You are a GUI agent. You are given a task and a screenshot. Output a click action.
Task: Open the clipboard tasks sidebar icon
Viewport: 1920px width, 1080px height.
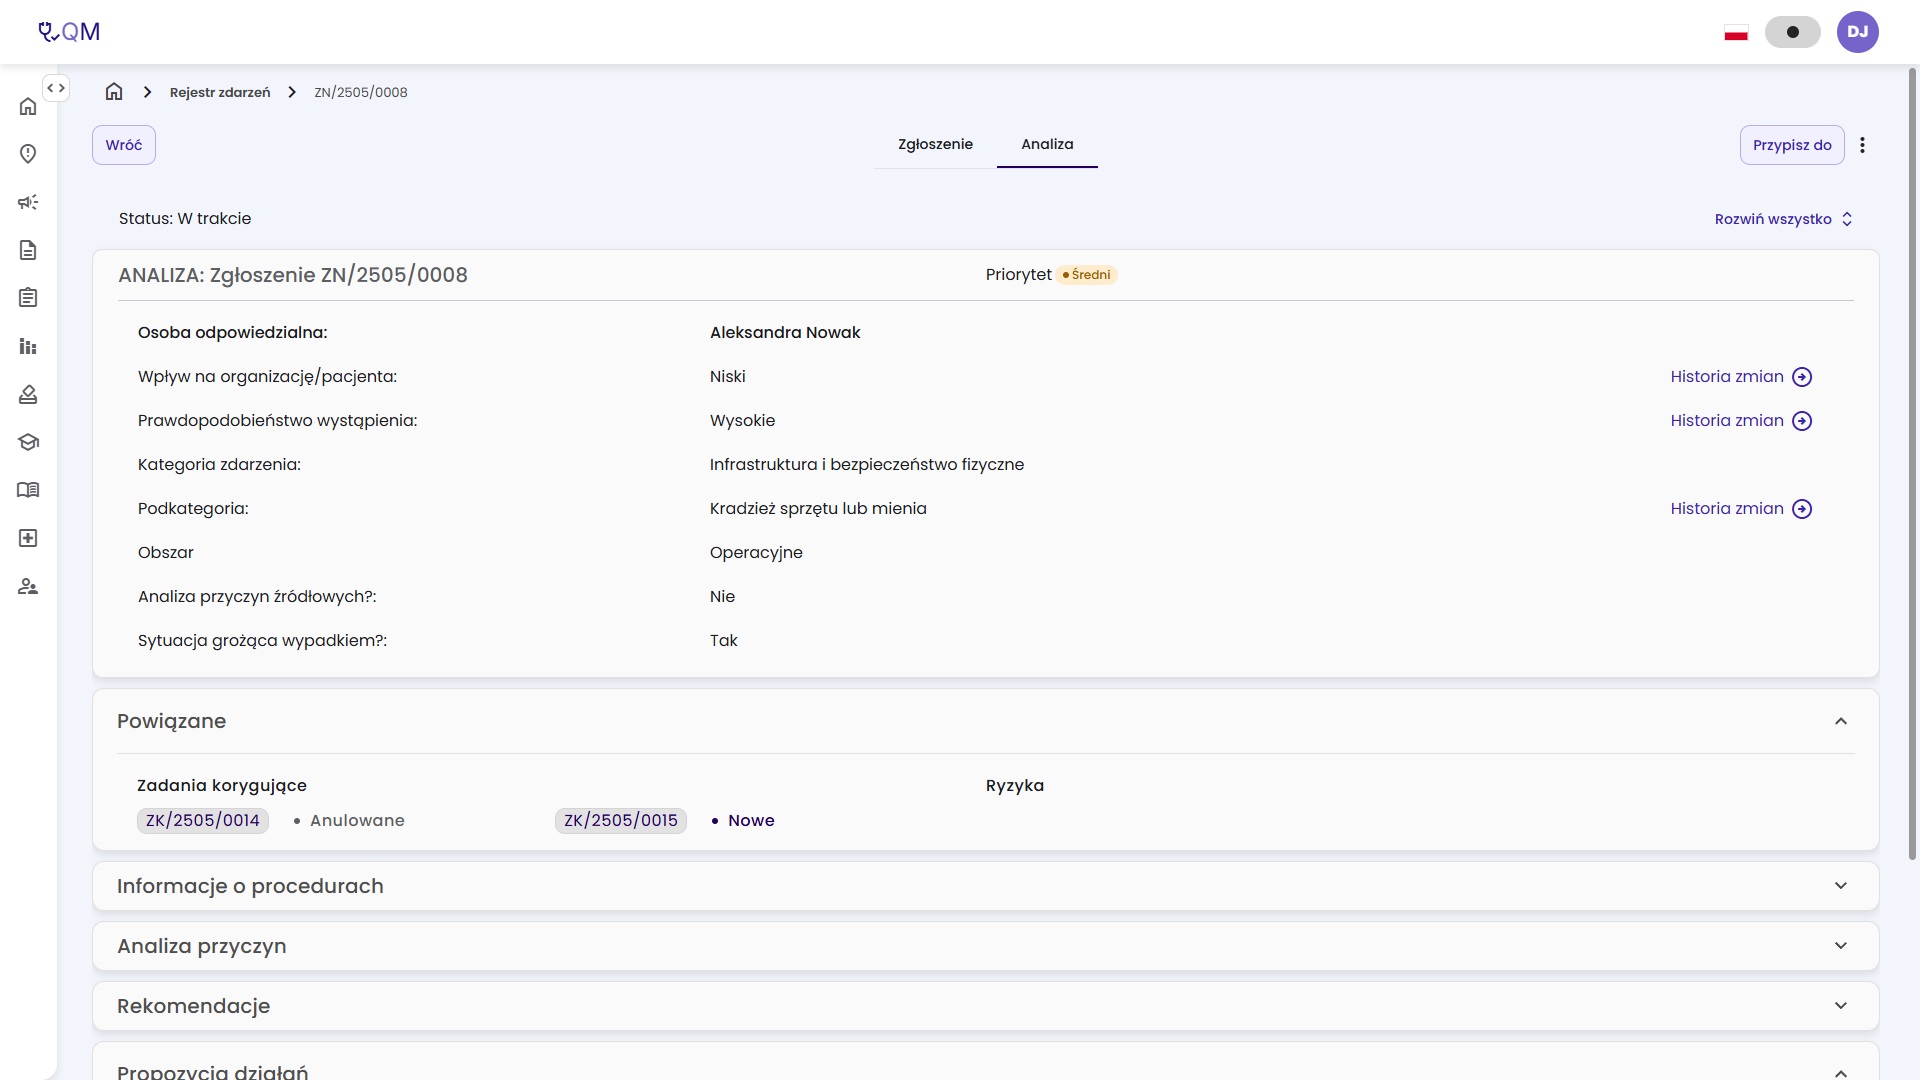[28, 298]
